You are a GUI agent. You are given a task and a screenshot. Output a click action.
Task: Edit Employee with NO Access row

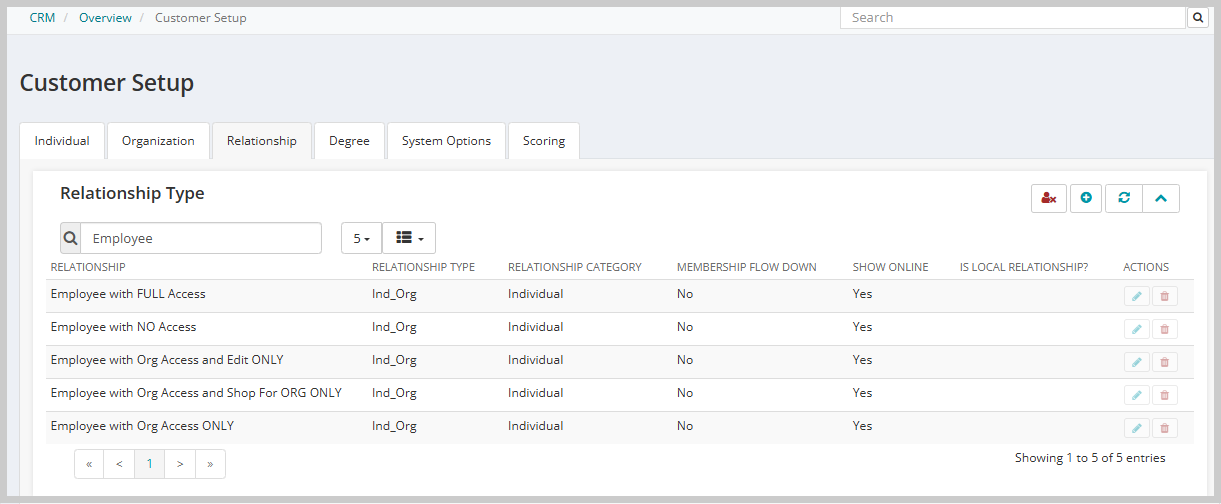[x=1136, y=329]
